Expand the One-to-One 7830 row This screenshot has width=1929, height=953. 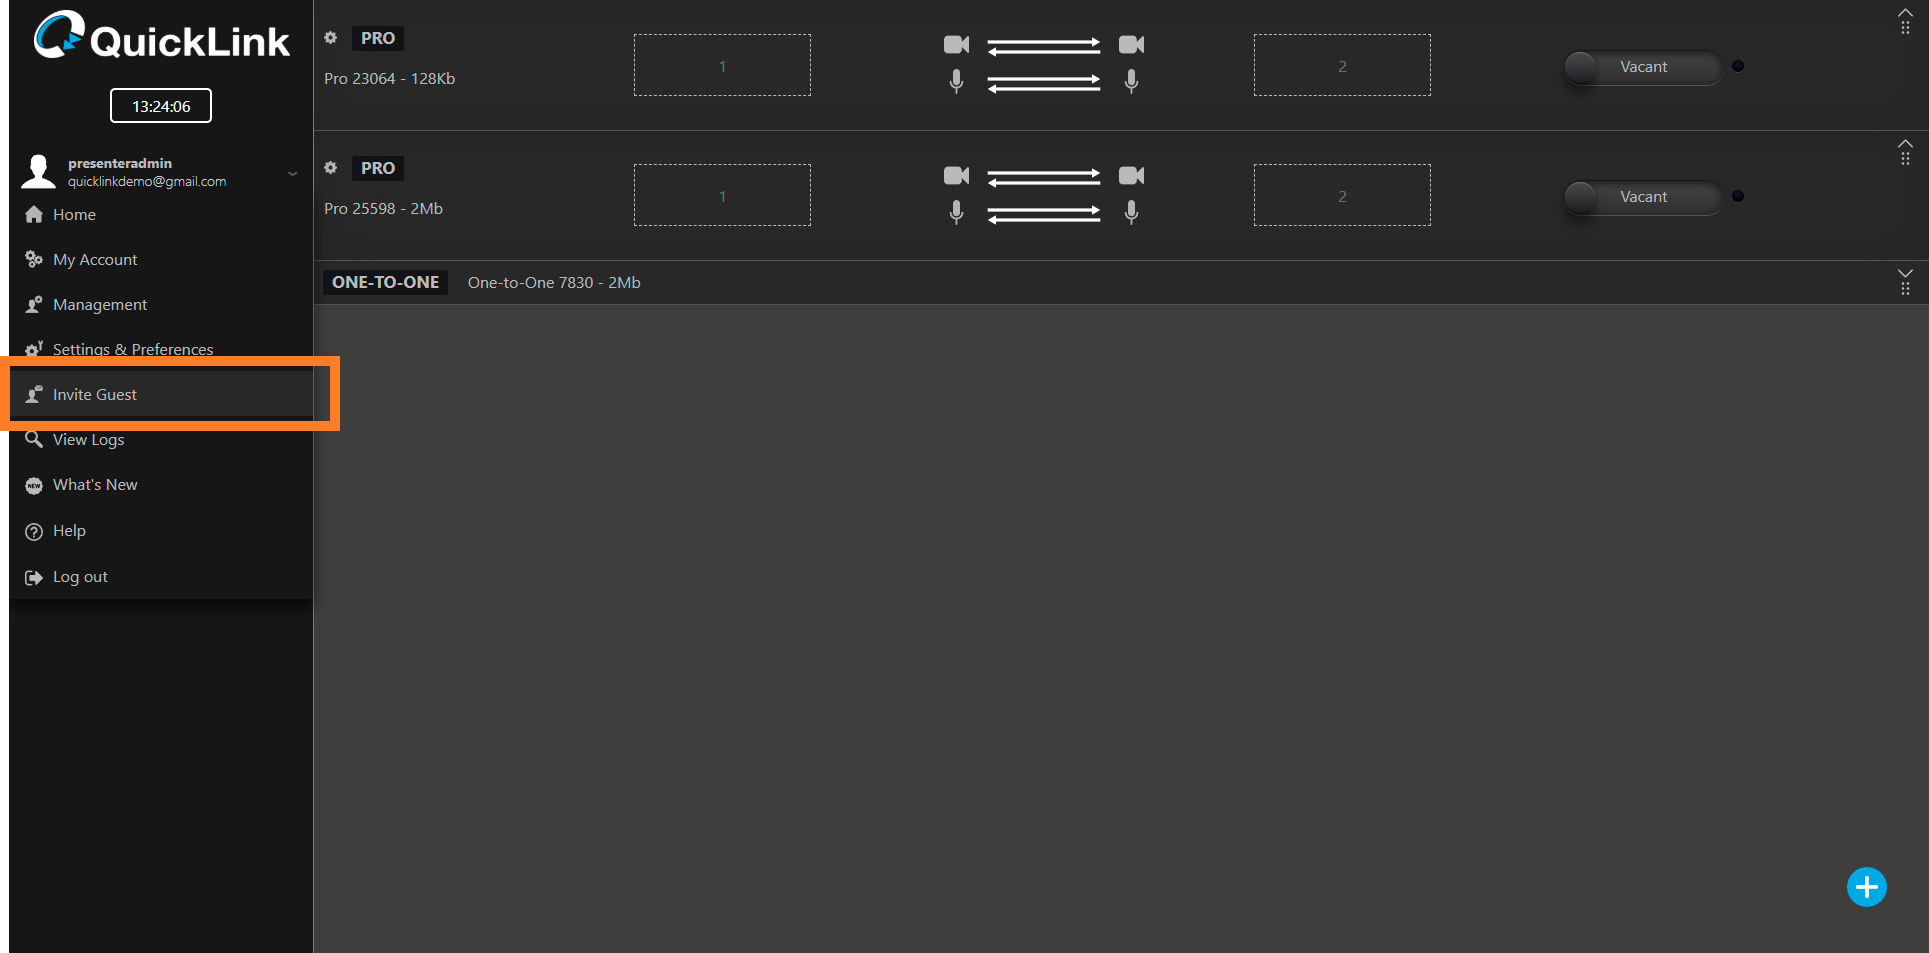pos(1905,273)
